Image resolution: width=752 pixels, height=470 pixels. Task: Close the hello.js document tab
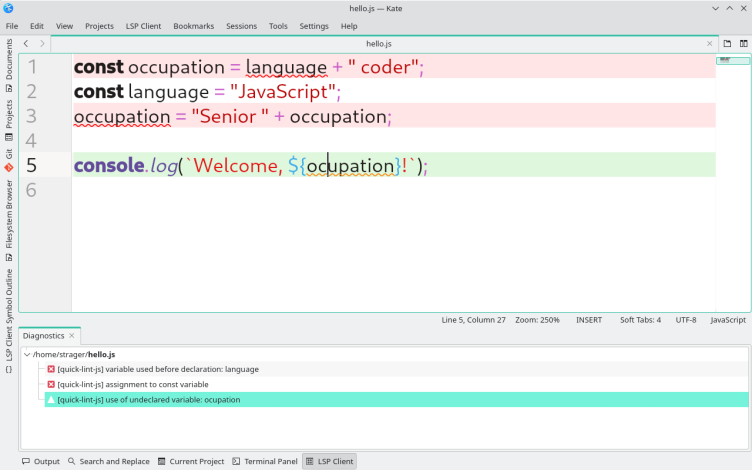coord(710,44)
